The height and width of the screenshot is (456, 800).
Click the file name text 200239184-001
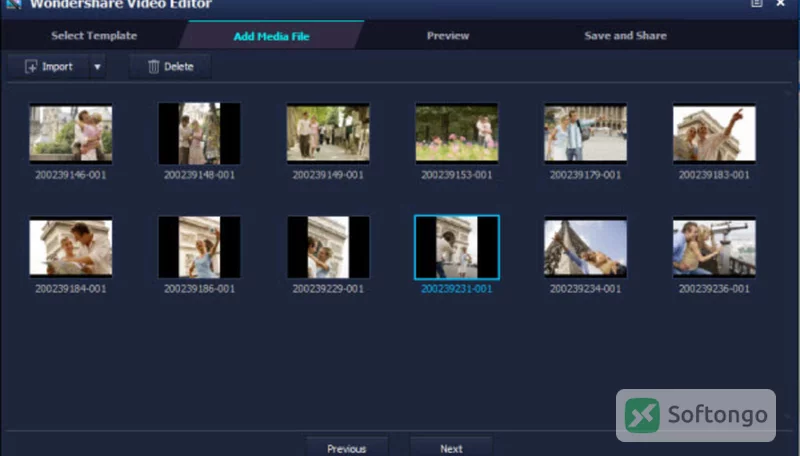pyautogui.click(x=71, y=289)
